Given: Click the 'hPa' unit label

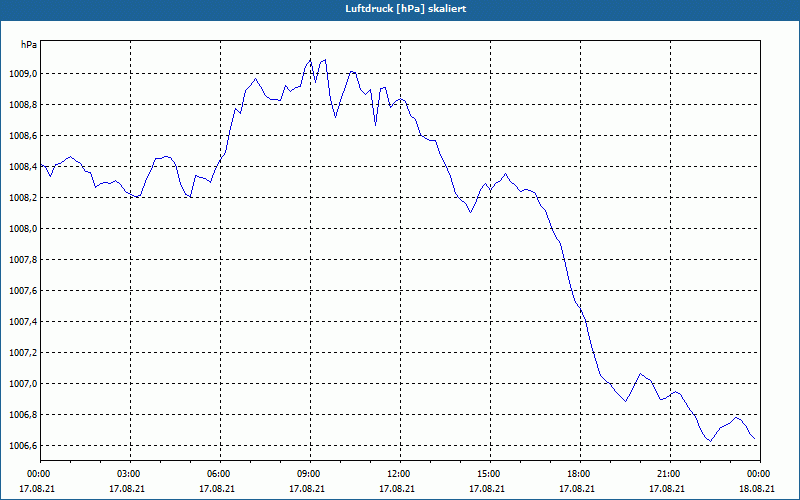Looking at the screenshot, I should tap(29, 45).
